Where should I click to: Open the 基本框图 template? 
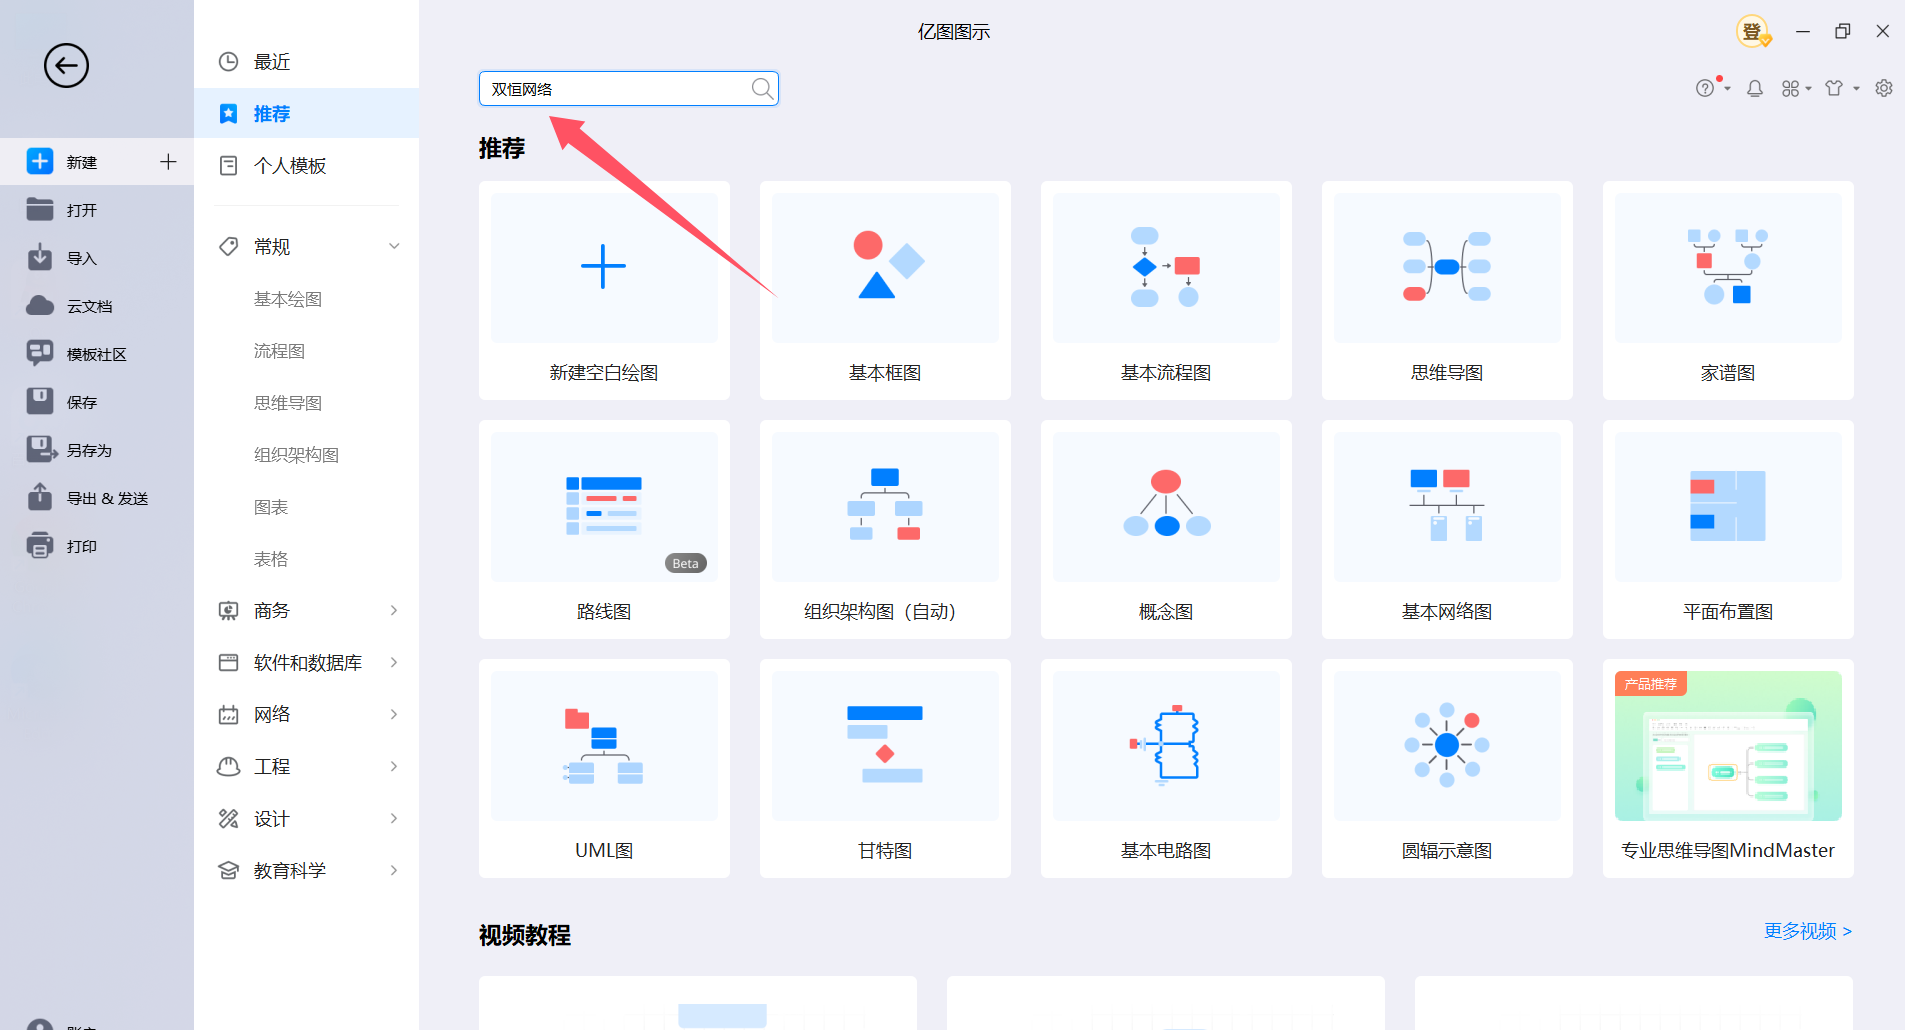885,290
